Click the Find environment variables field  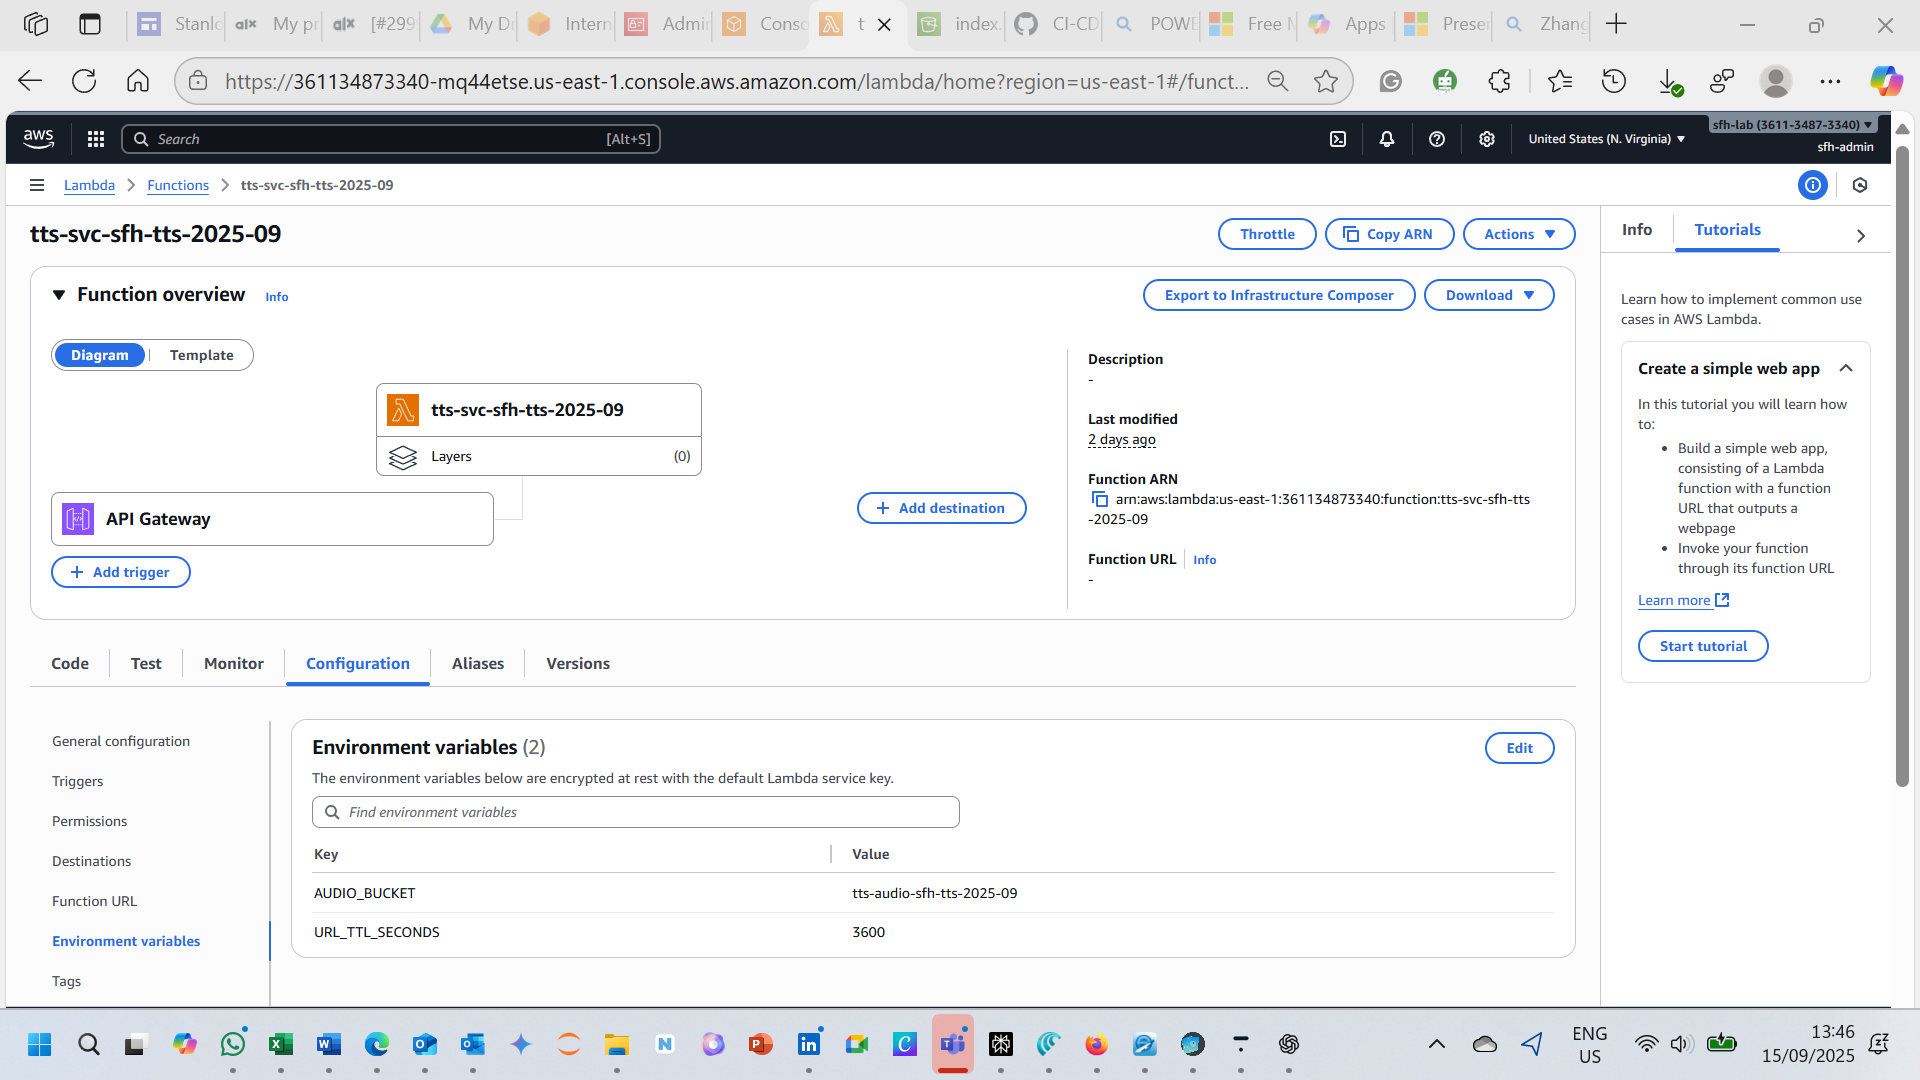(x=636, y=812)
